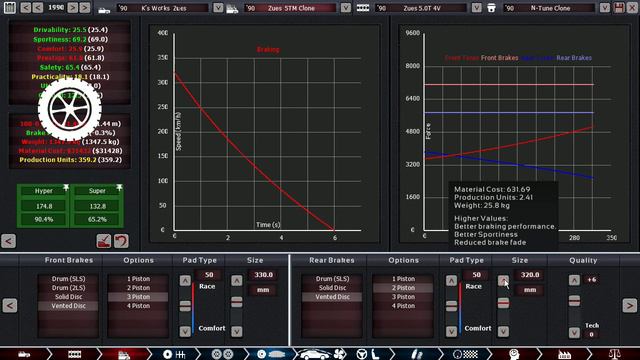
Task: Select Drum (SLS) for front brakes
Action: point(68,279)
